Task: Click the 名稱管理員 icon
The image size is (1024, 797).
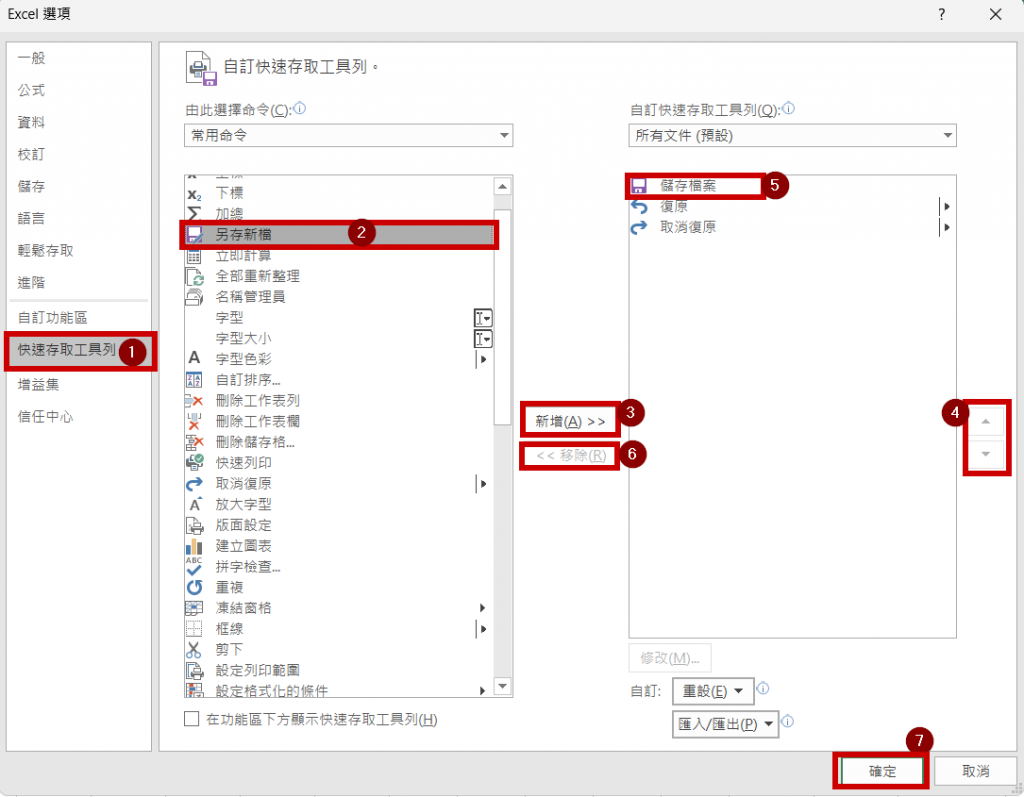Action: 194,297
